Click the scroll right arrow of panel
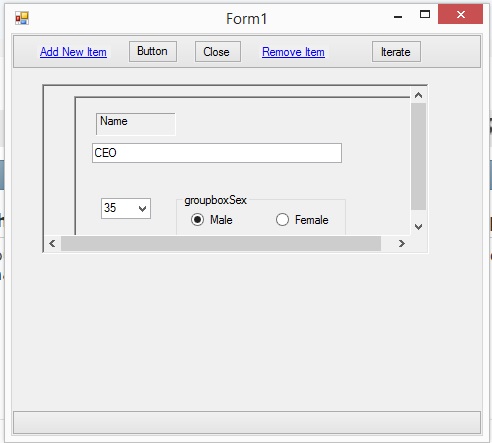 coord(402,244)
